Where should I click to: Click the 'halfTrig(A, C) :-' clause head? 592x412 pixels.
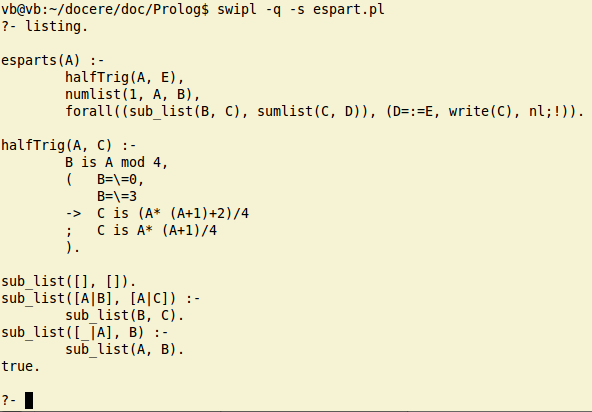pyautogui.click(x=69, y=145)
